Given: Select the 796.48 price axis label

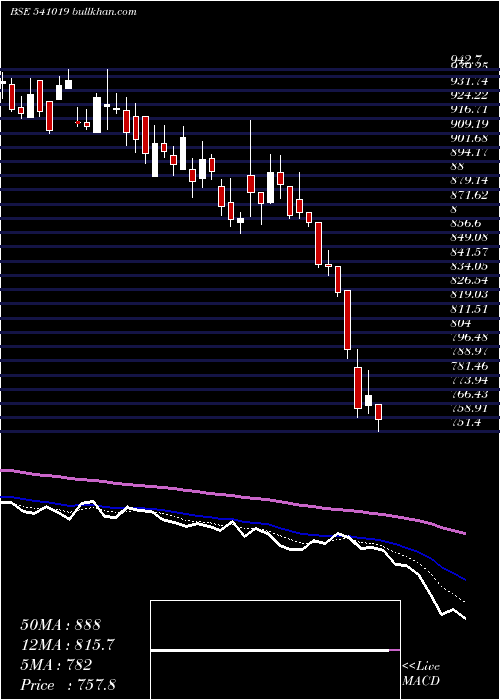Looking at the screenshot, I should click(469, 337).
